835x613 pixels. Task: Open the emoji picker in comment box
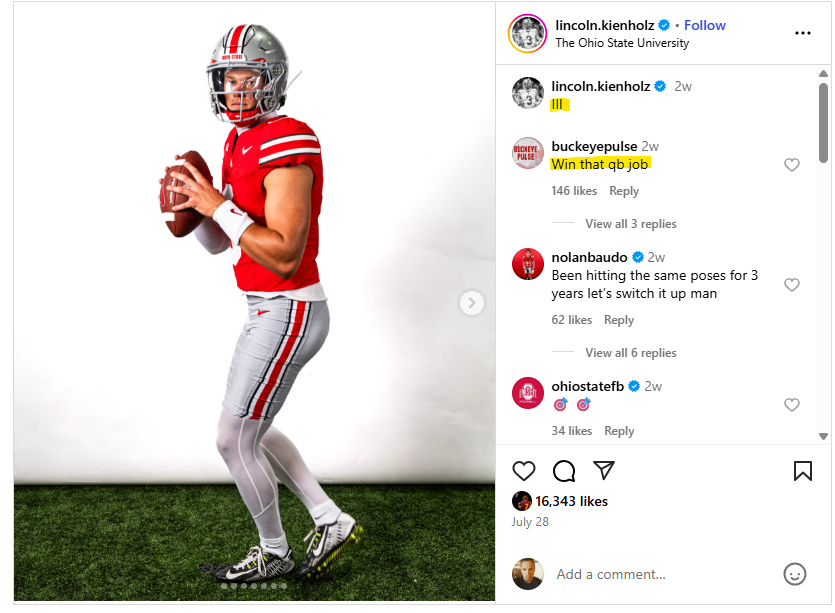[795, 574]
